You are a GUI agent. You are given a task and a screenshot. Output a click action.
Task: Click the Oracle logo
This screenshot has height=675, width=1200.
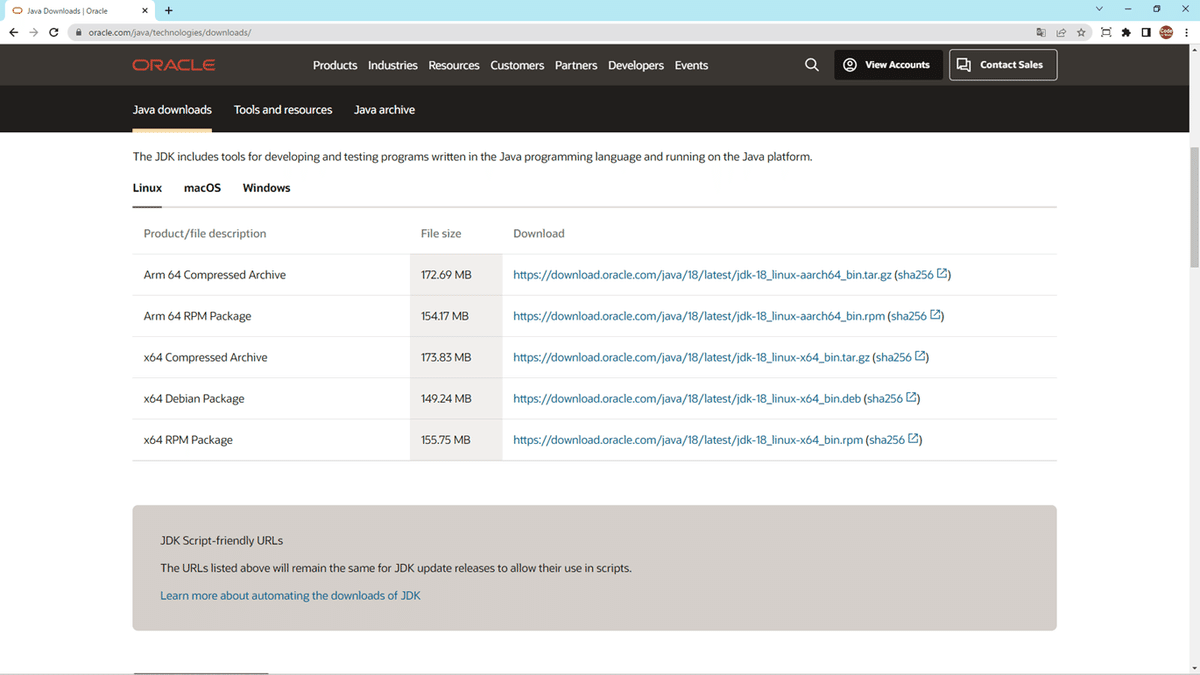pos(174,65)
